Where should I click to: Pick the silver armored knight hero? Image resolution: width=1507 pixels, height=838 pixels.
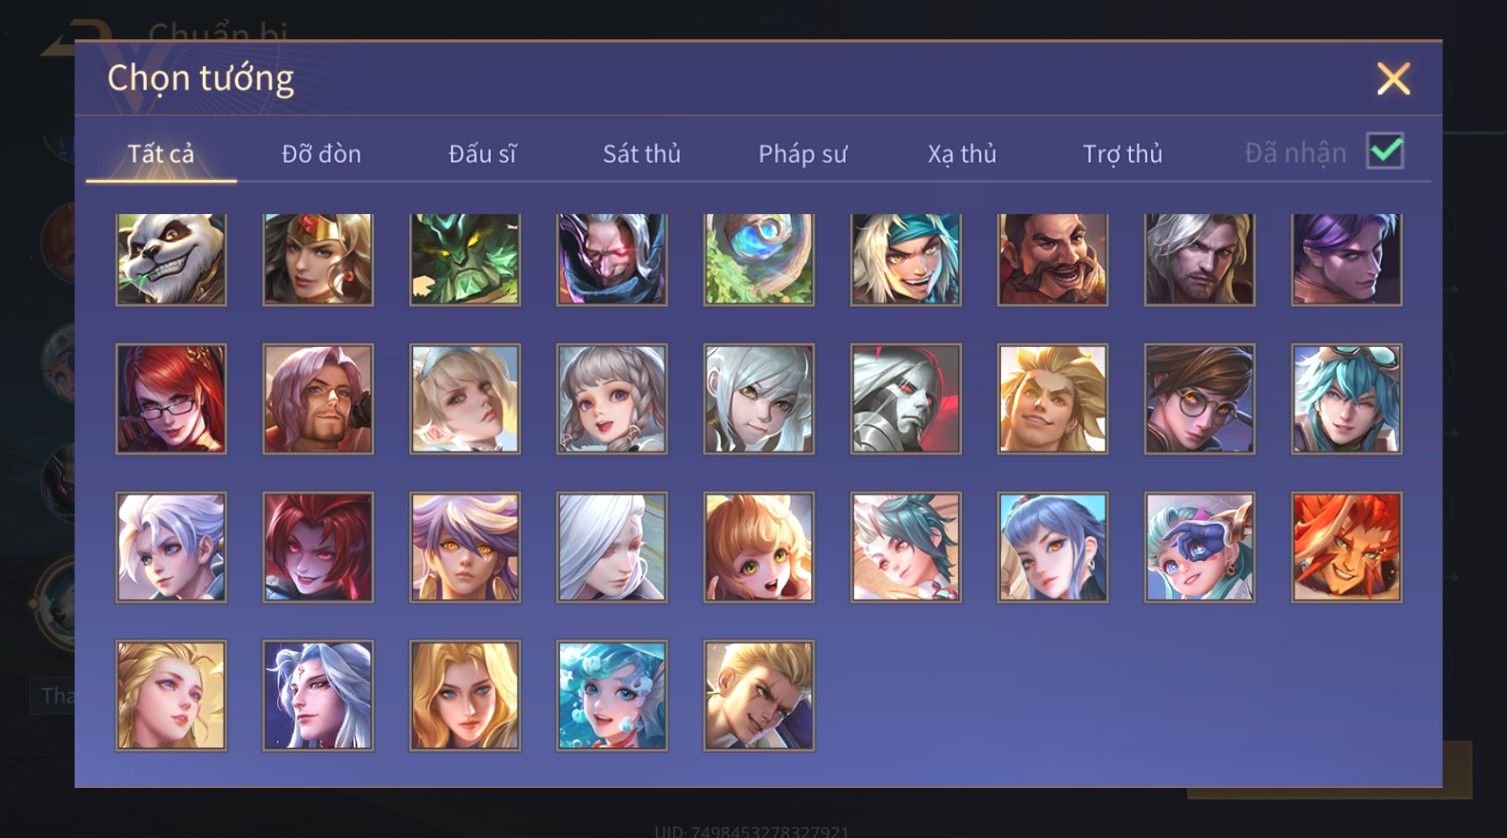[x=906, y=399]
